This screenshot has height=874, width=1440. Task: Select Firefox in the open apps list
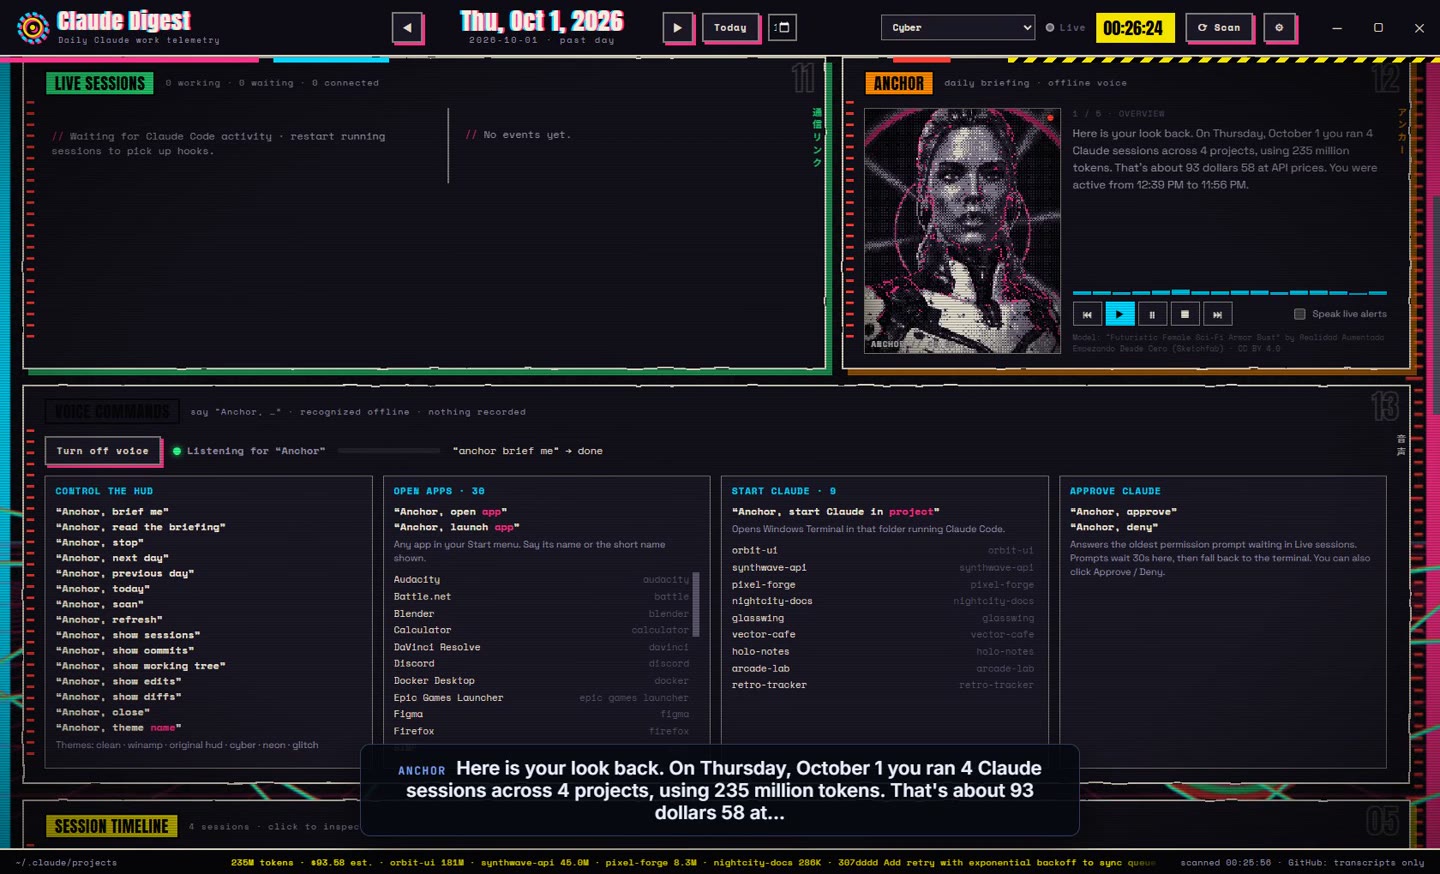pos(541,731)
